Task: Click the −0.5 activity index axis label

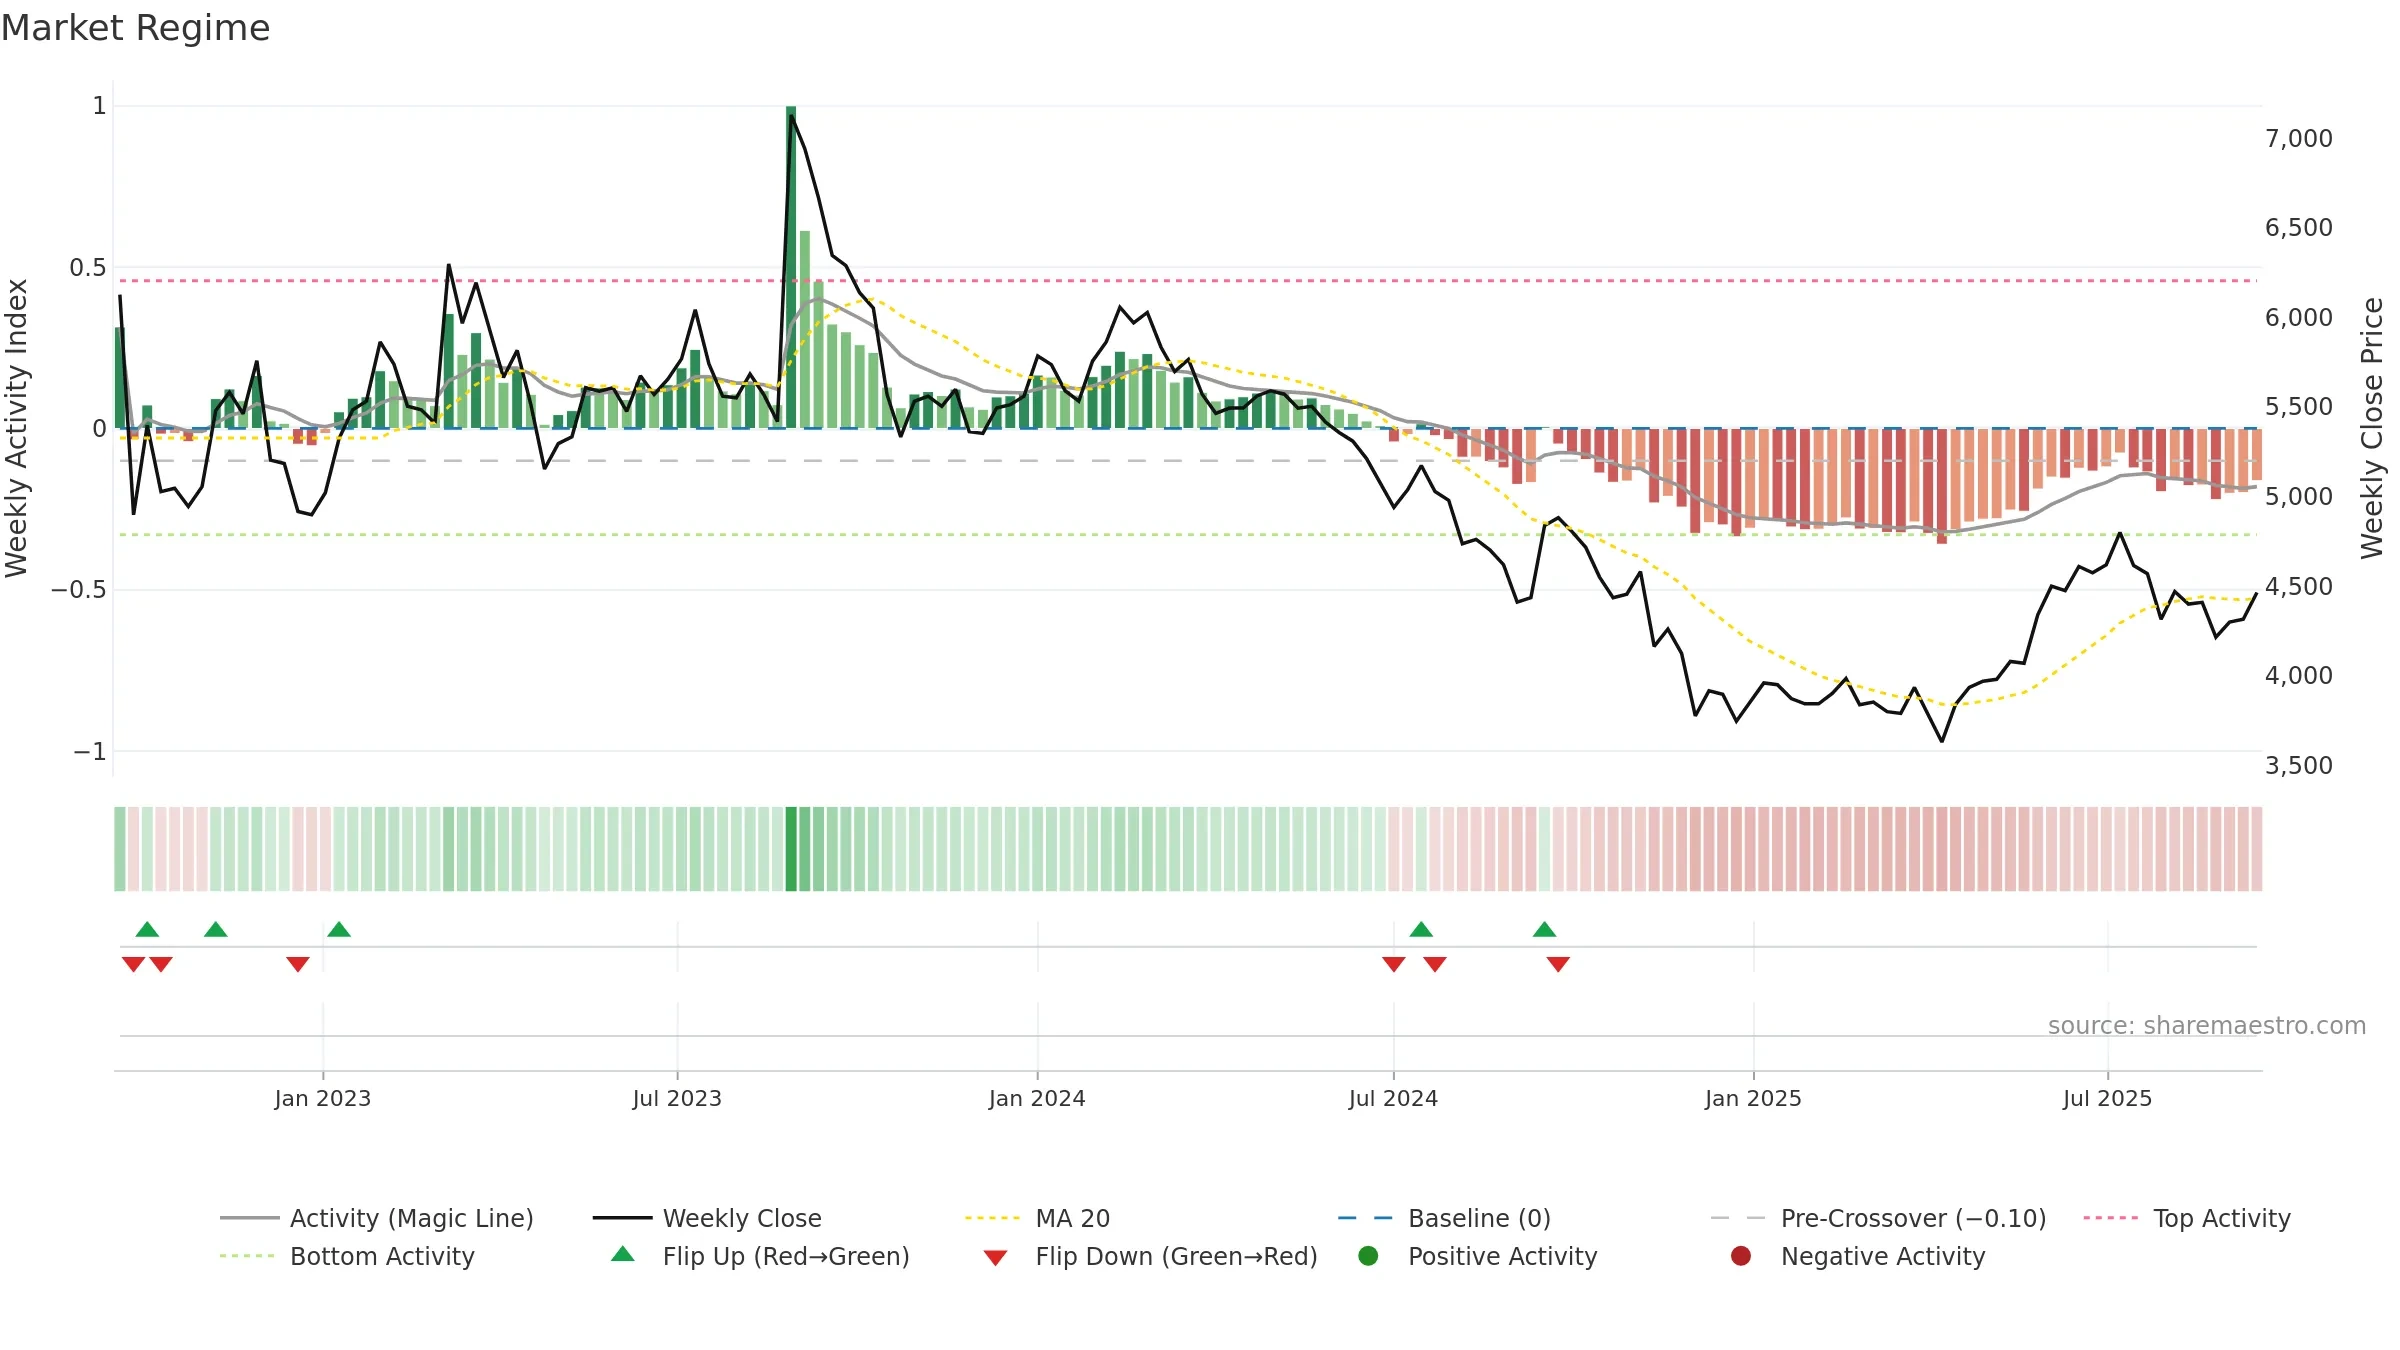Action: pyautogui.click(x=79, y=589)
